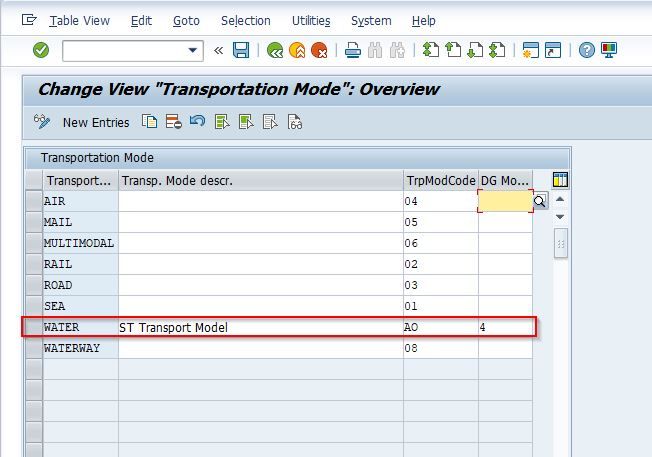Click the New Entries button
Image resolution: width=652 pixels, height=457 pixels.
click(x=96, y=123)
